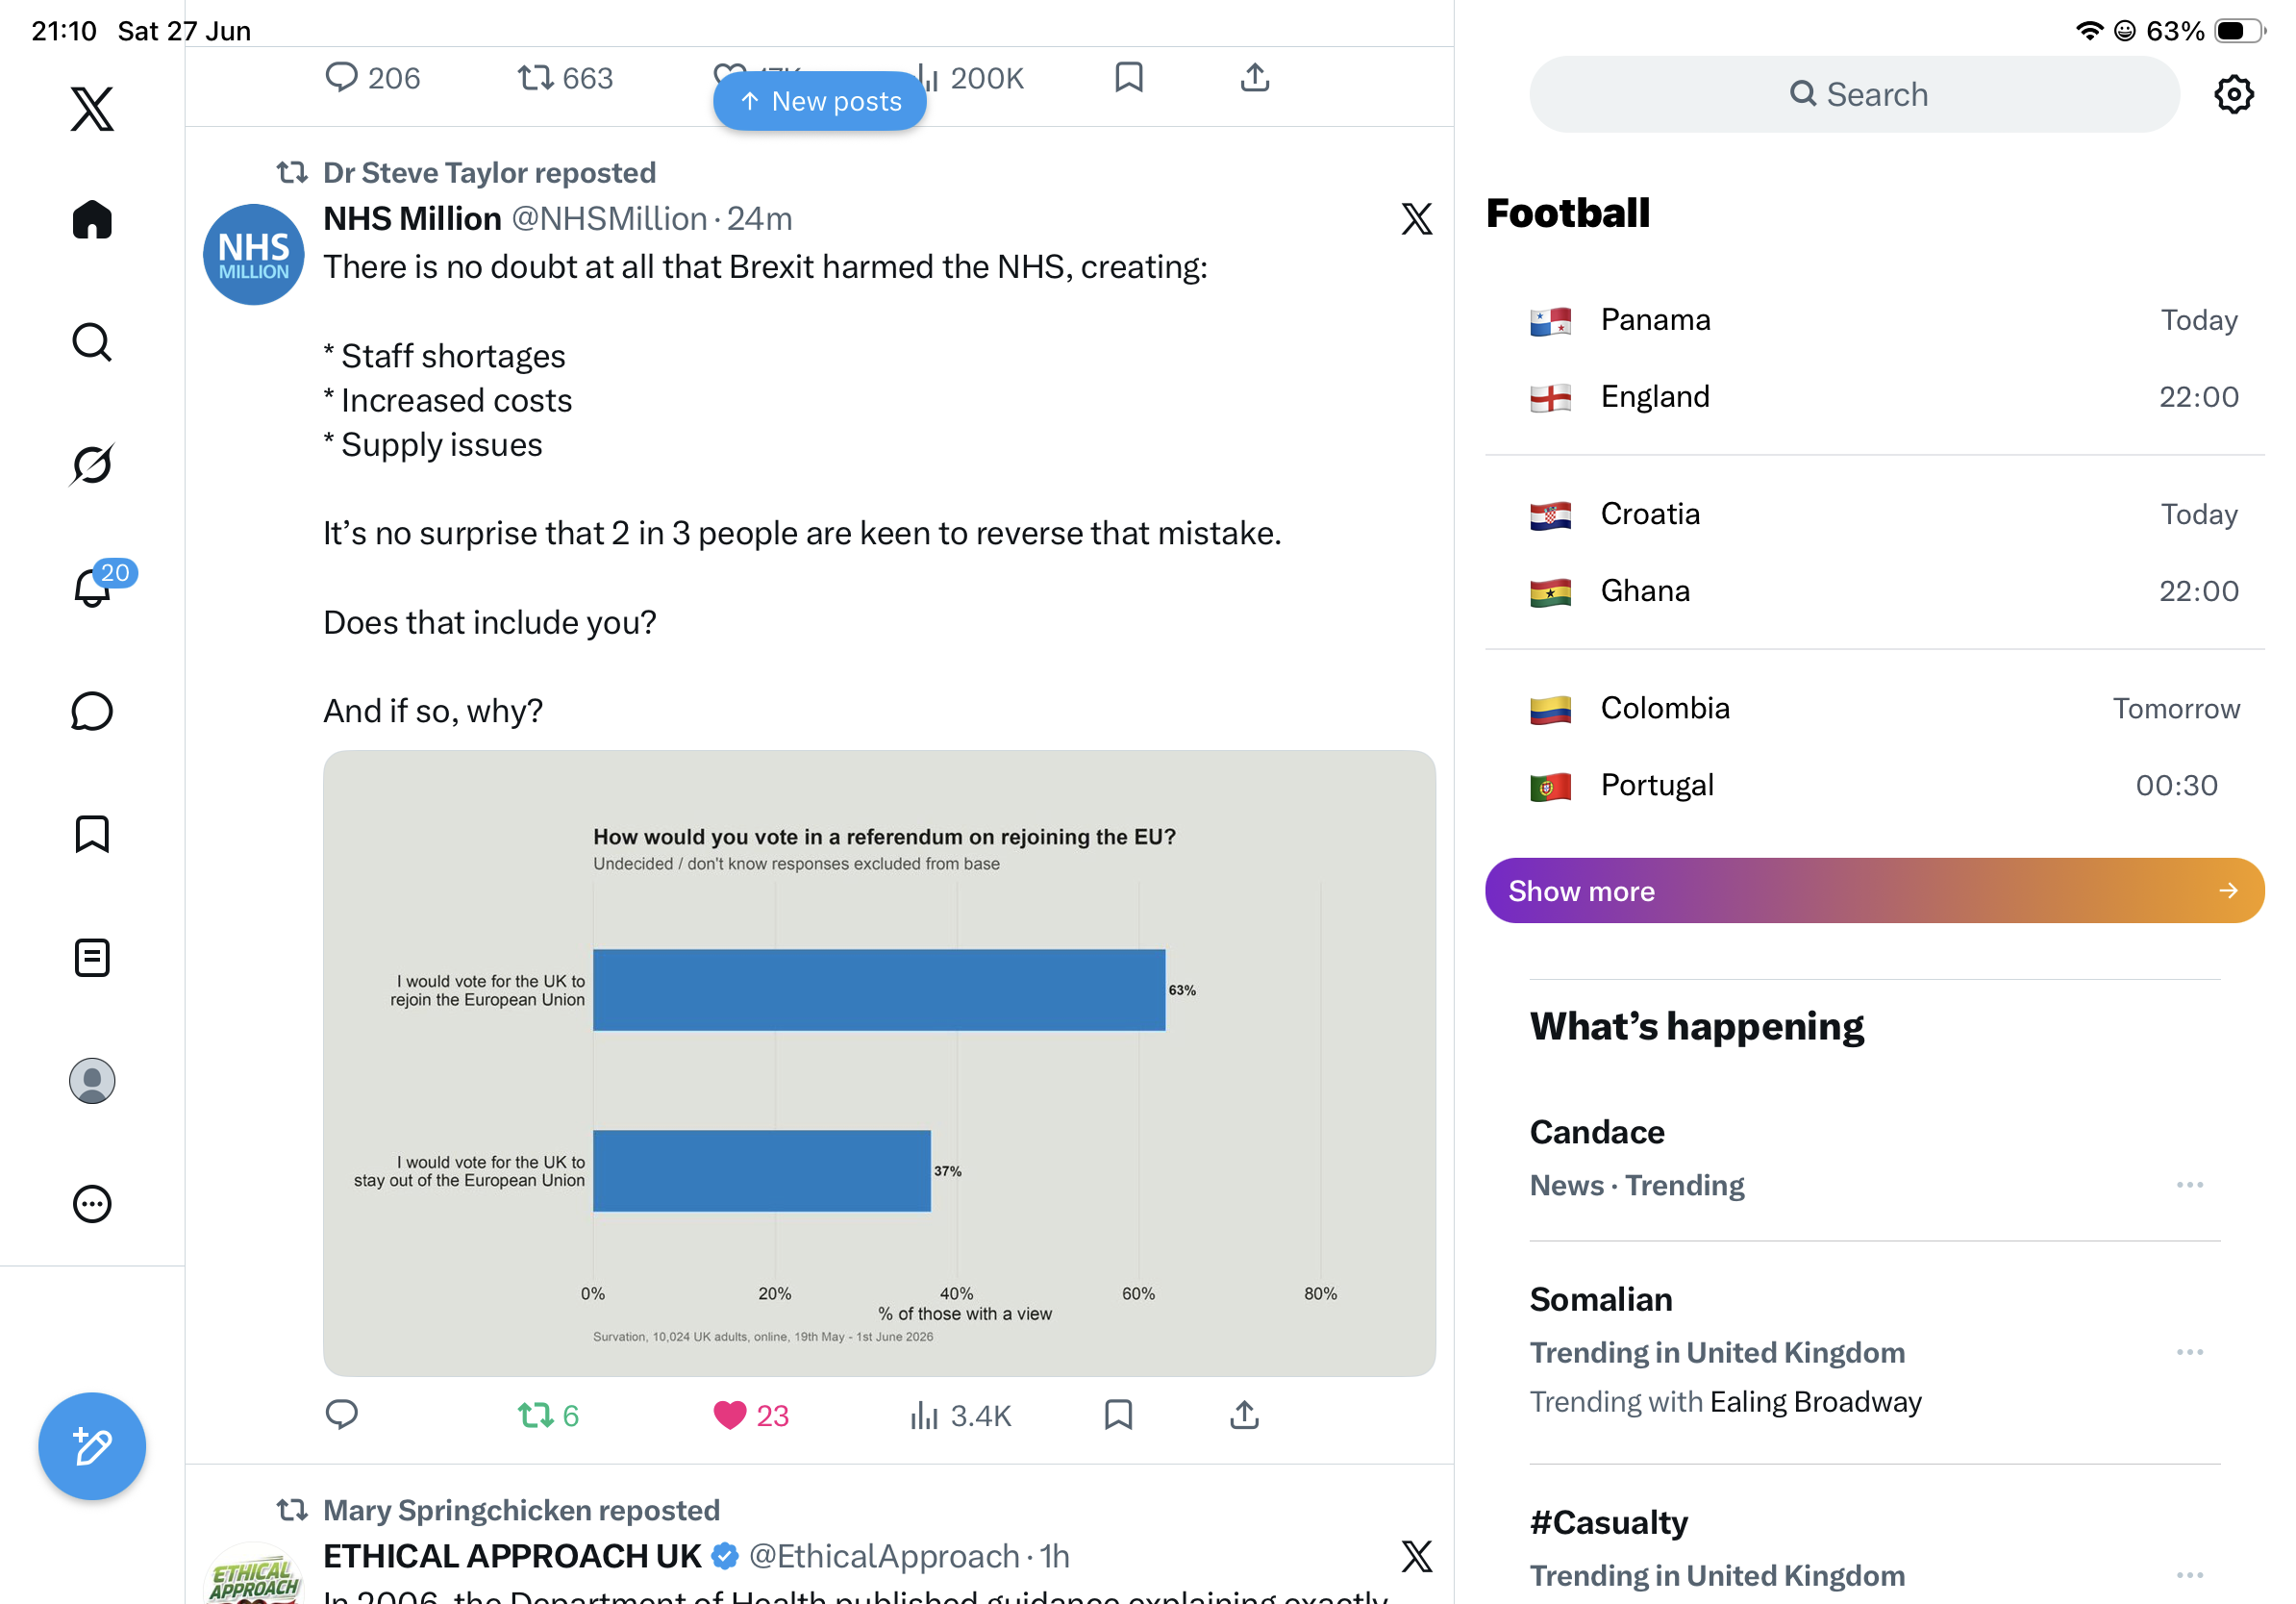Open Grok from the sidebar

pos(92,464)
